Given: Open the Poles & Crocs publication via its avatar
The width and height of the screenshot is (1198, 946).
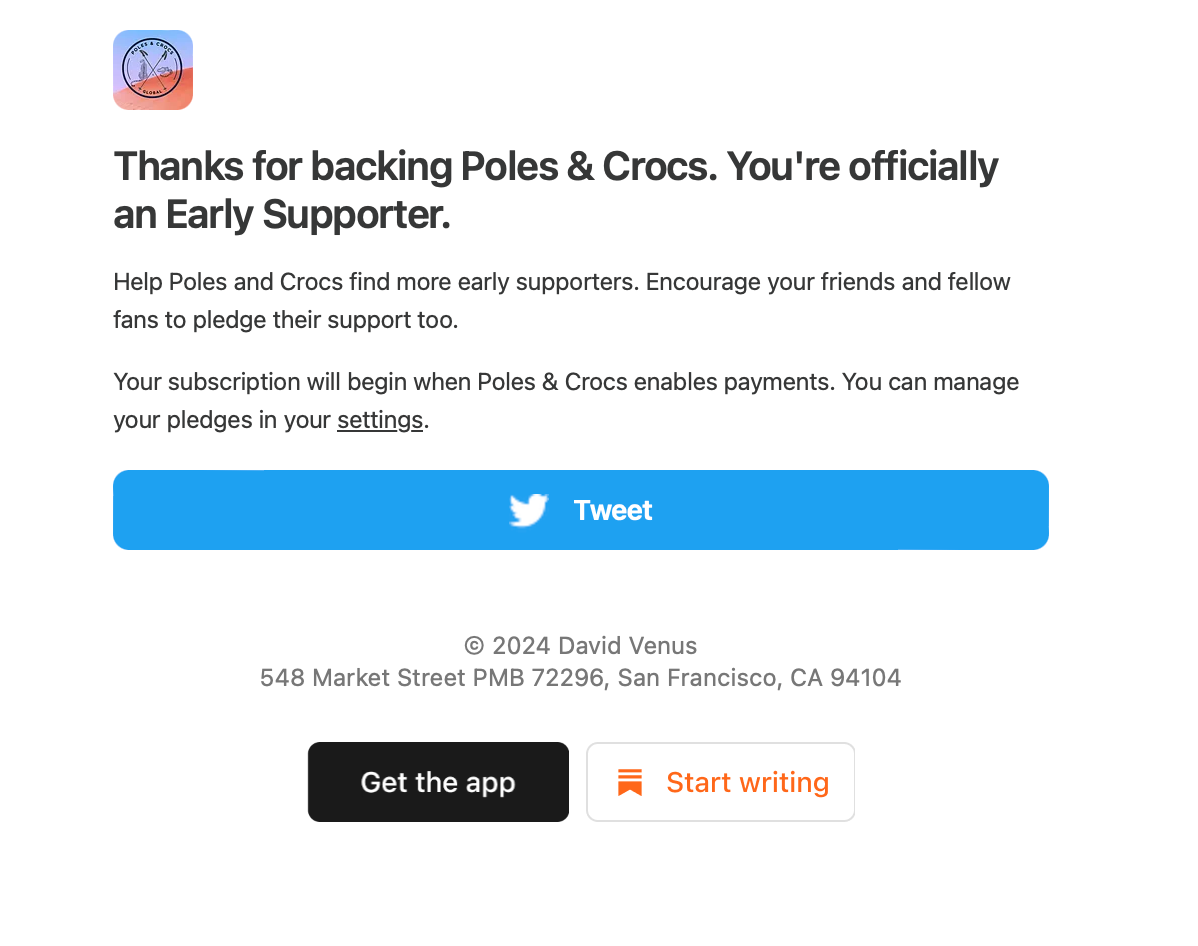Looking at the screenshot, I should click(152, 69).
